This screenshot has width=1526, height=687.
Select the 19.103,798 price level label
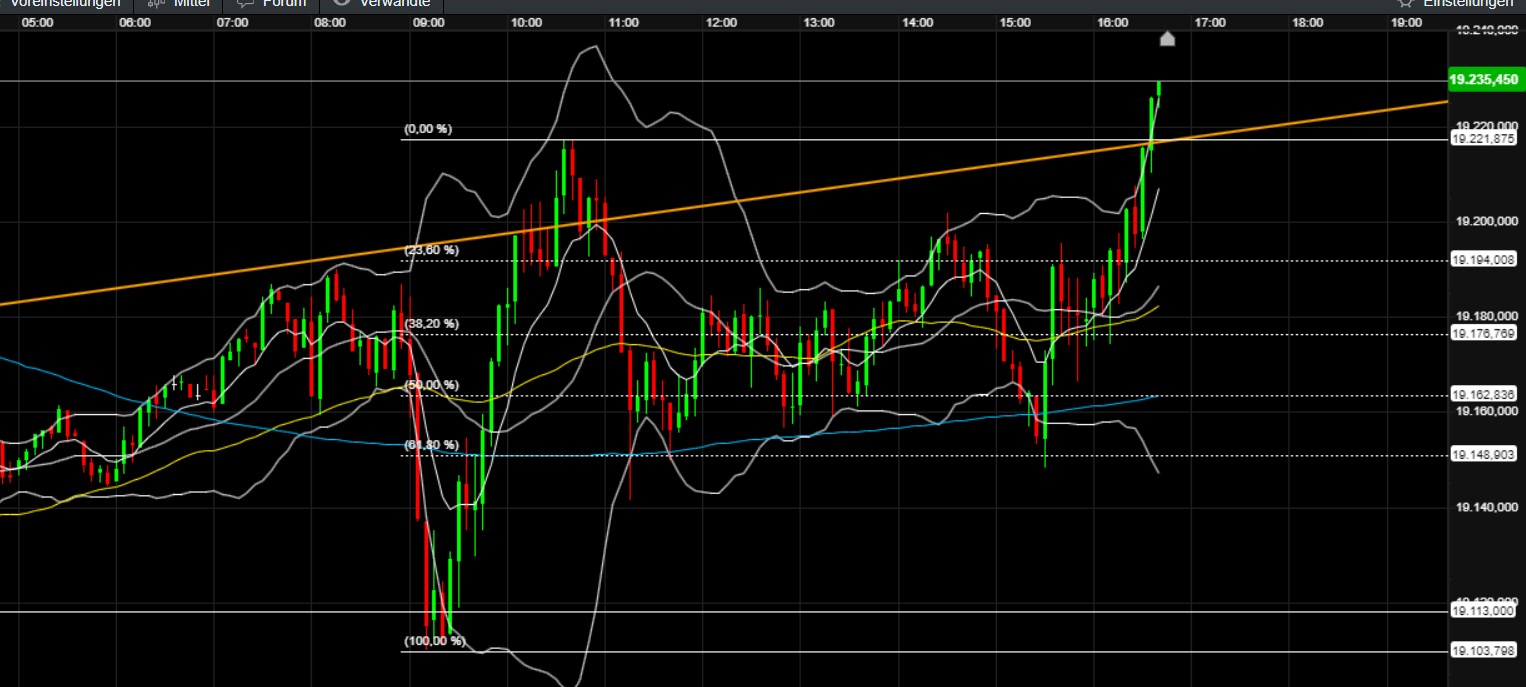click(x=1484, y=651)
